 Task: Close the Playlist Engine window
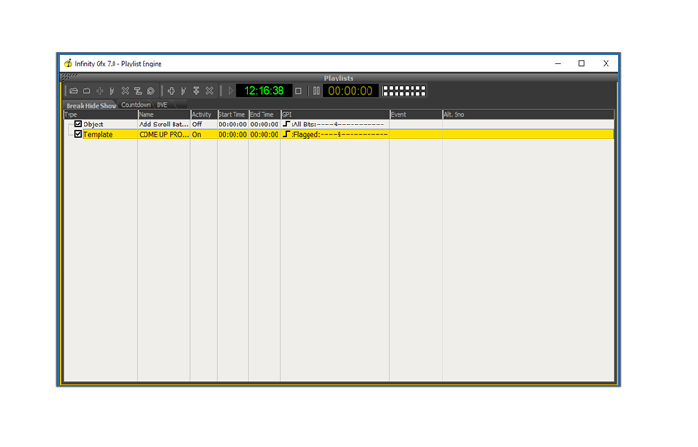click(x=606, y=64)
